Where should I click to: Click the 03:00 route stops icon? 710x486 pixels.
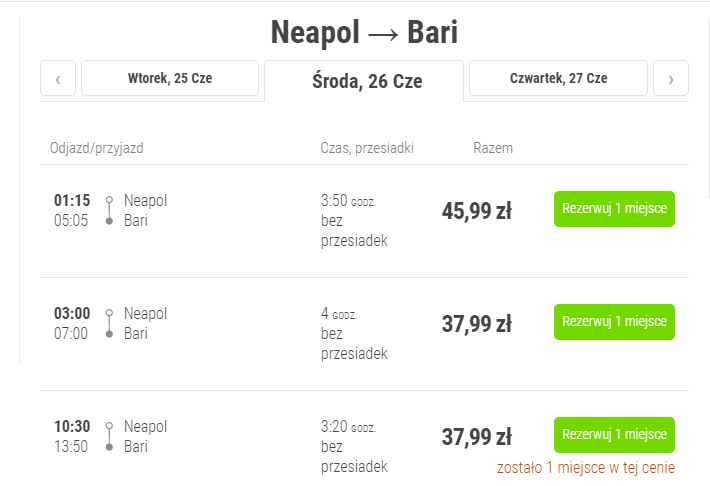click(109, 323)
